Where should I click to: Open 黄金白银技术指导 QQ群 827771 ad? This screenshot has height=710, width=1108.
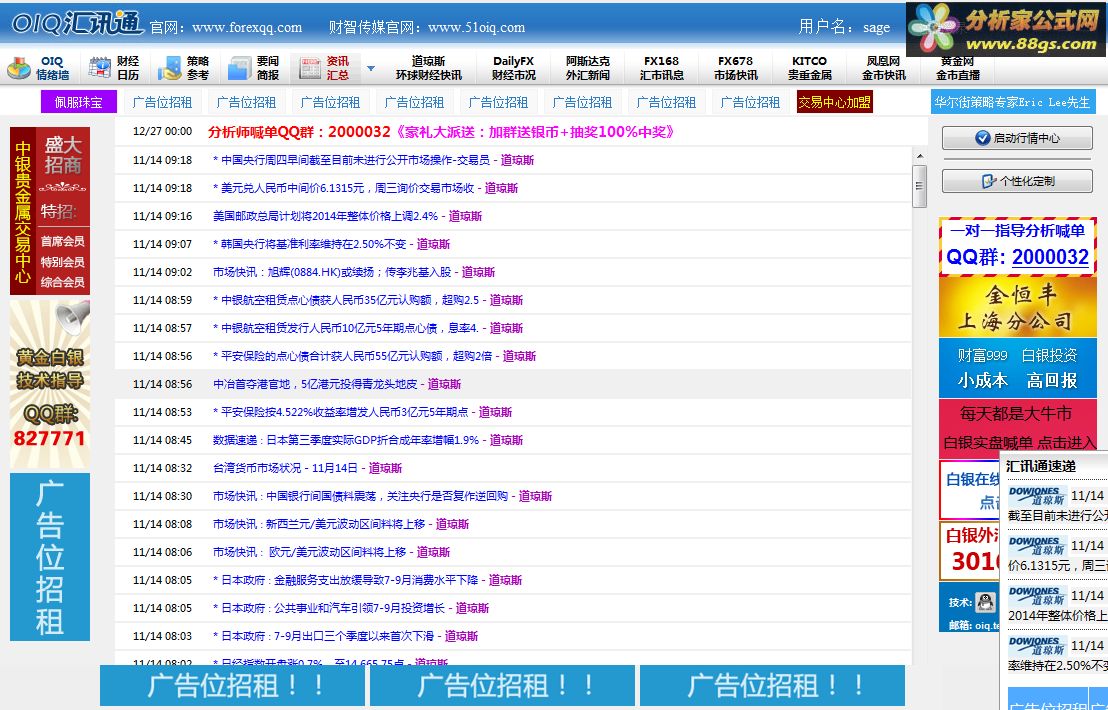49,384
